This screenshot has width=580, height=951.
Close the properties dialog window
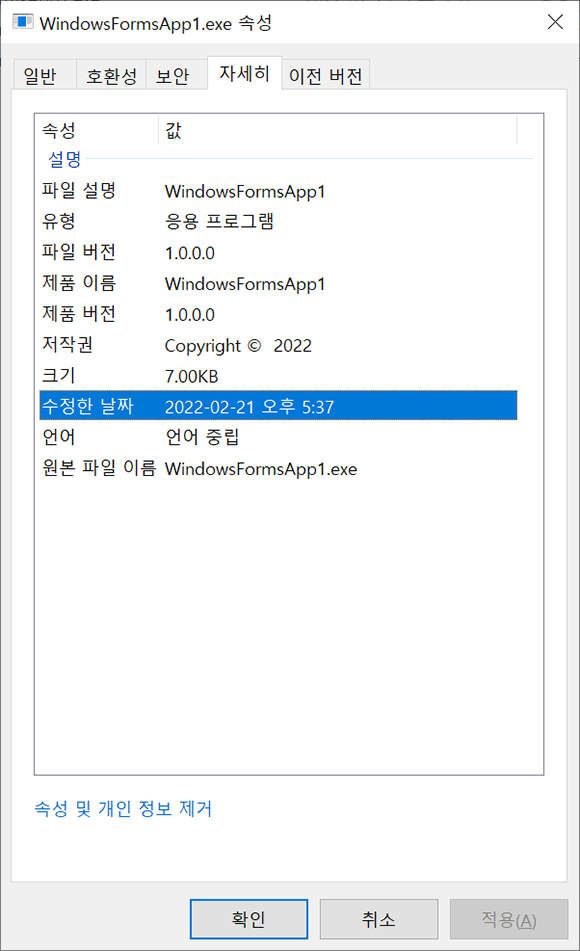click(555, 22)
